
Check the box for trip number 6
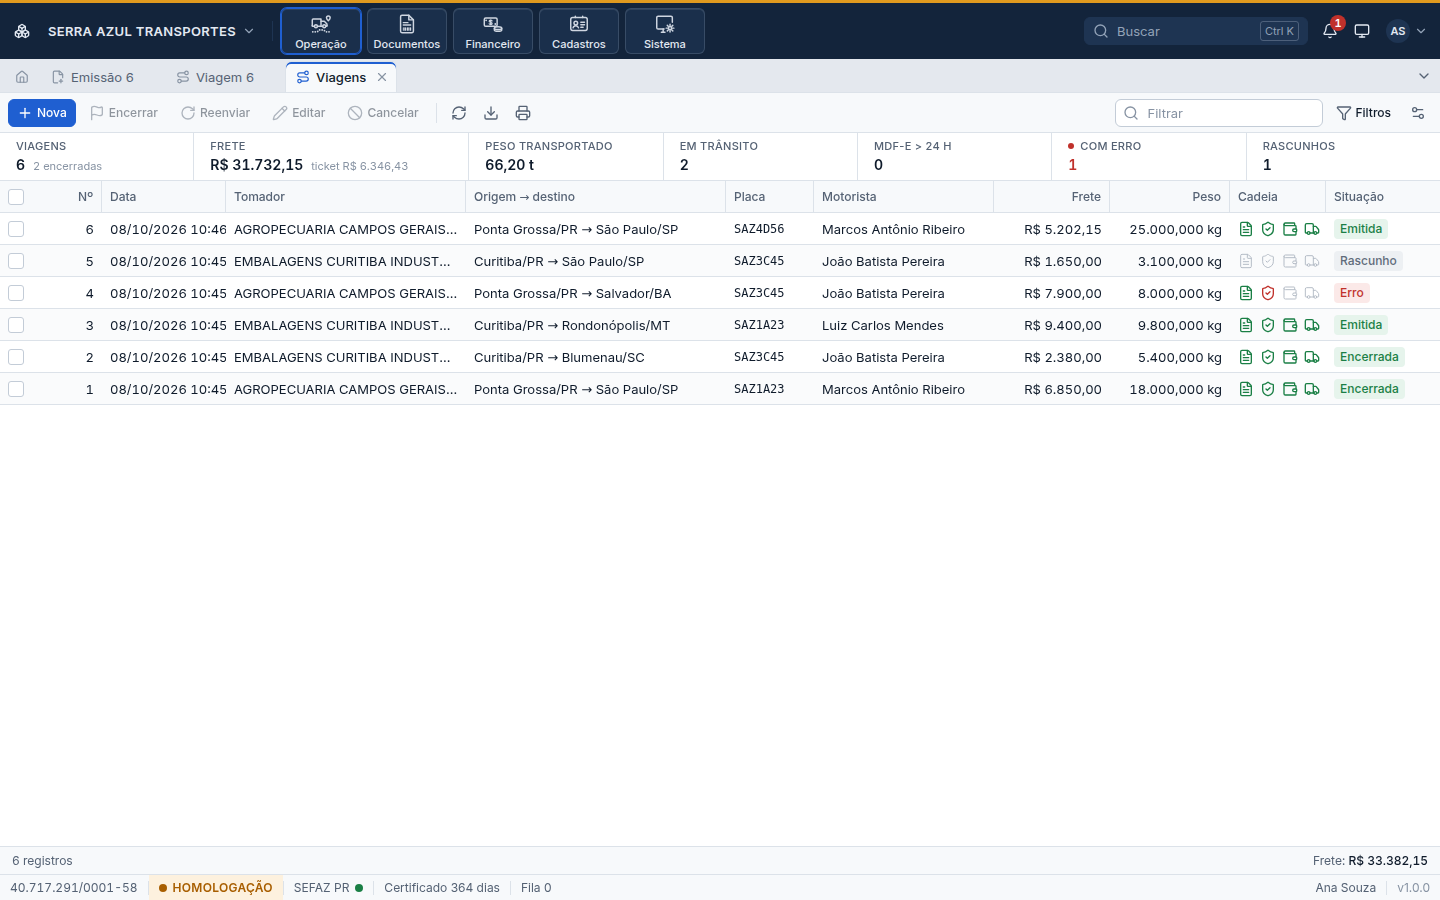16,229
